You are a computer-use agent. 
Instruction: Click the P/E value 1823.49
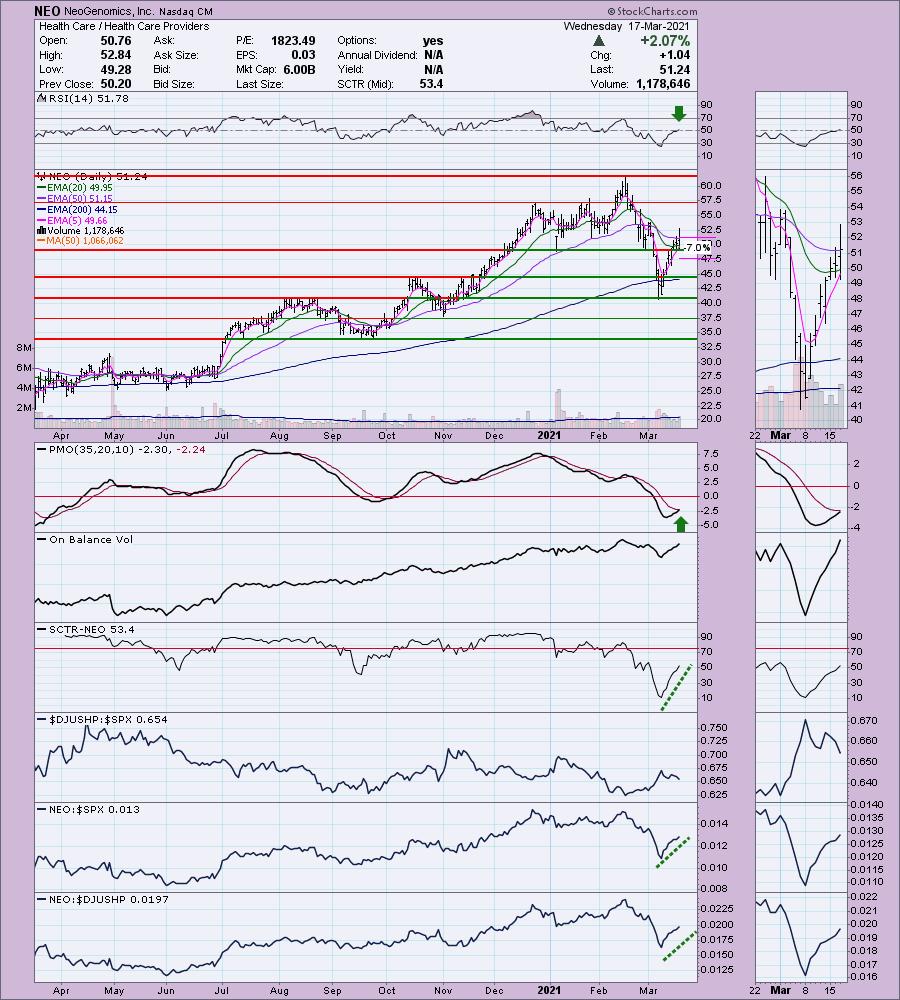(293, 41)
